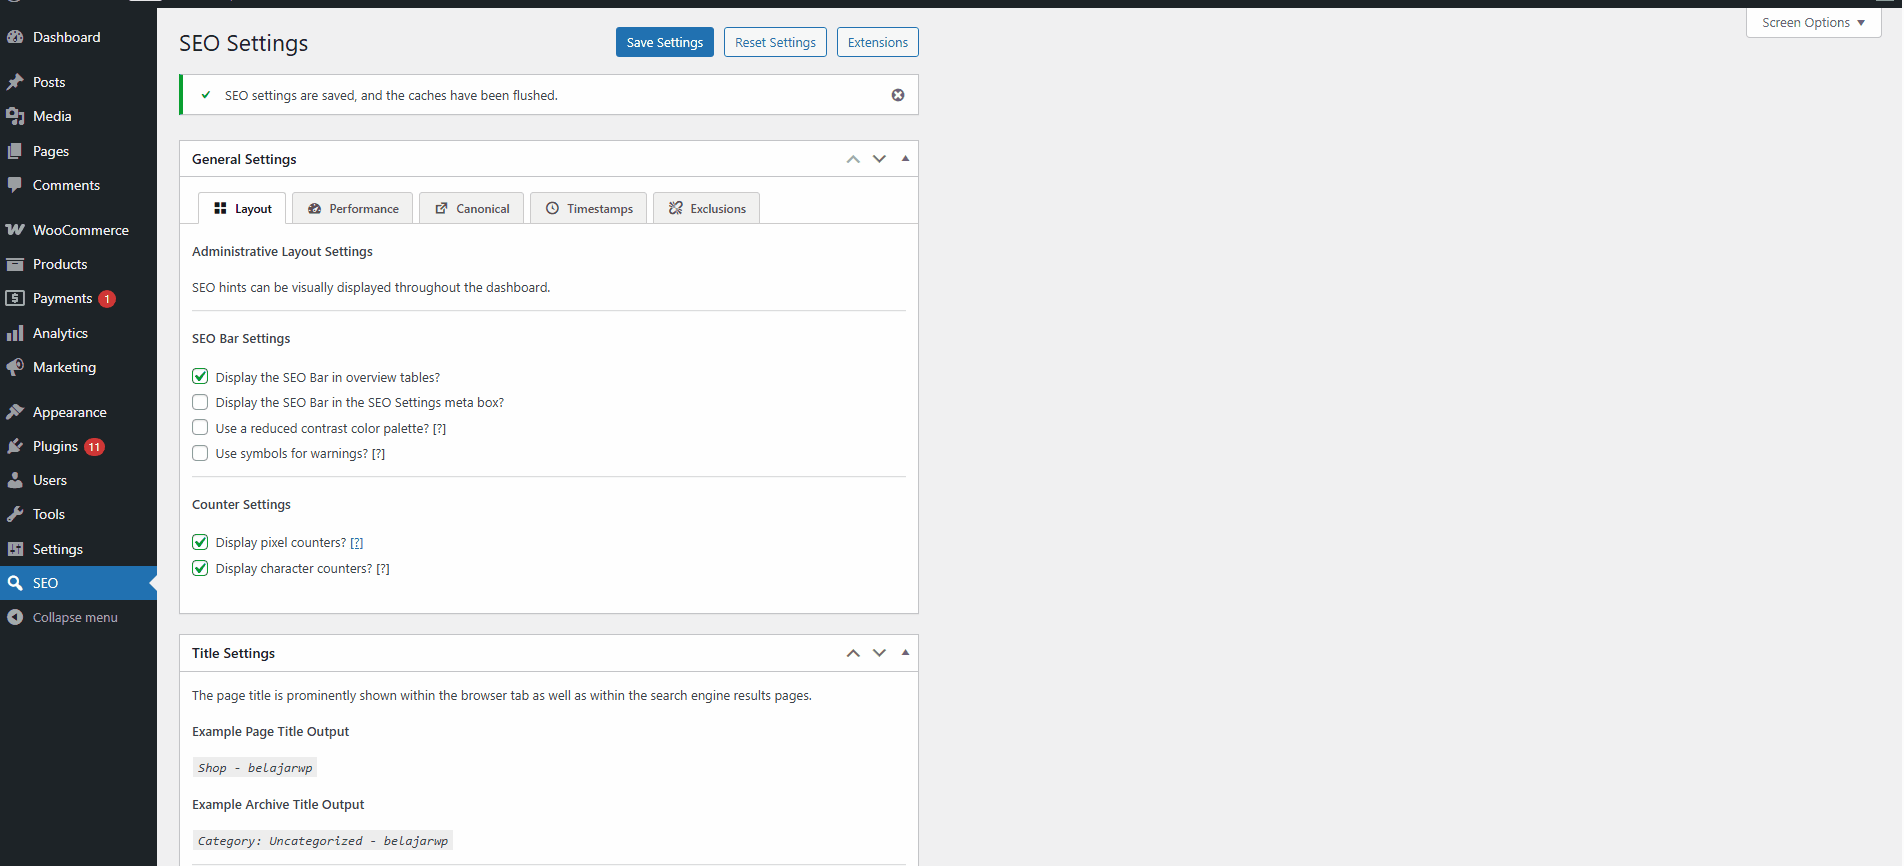Click the Analytics bar chart icon

coord(15,334)
